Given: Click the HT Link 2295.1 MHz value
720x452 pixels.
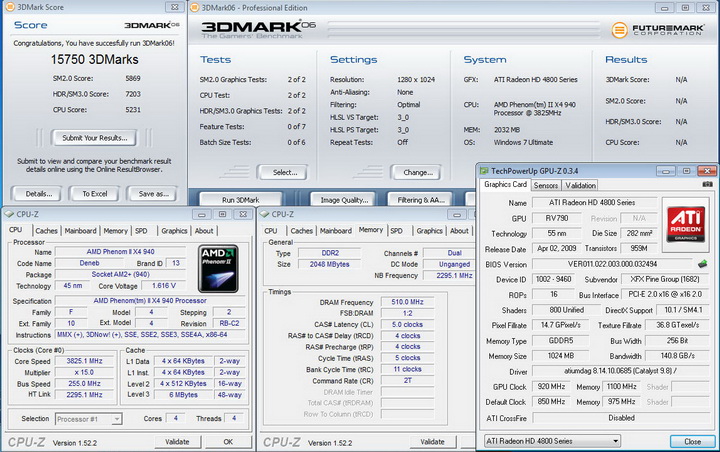Looking at the screenshot, I should pos(84,395).
